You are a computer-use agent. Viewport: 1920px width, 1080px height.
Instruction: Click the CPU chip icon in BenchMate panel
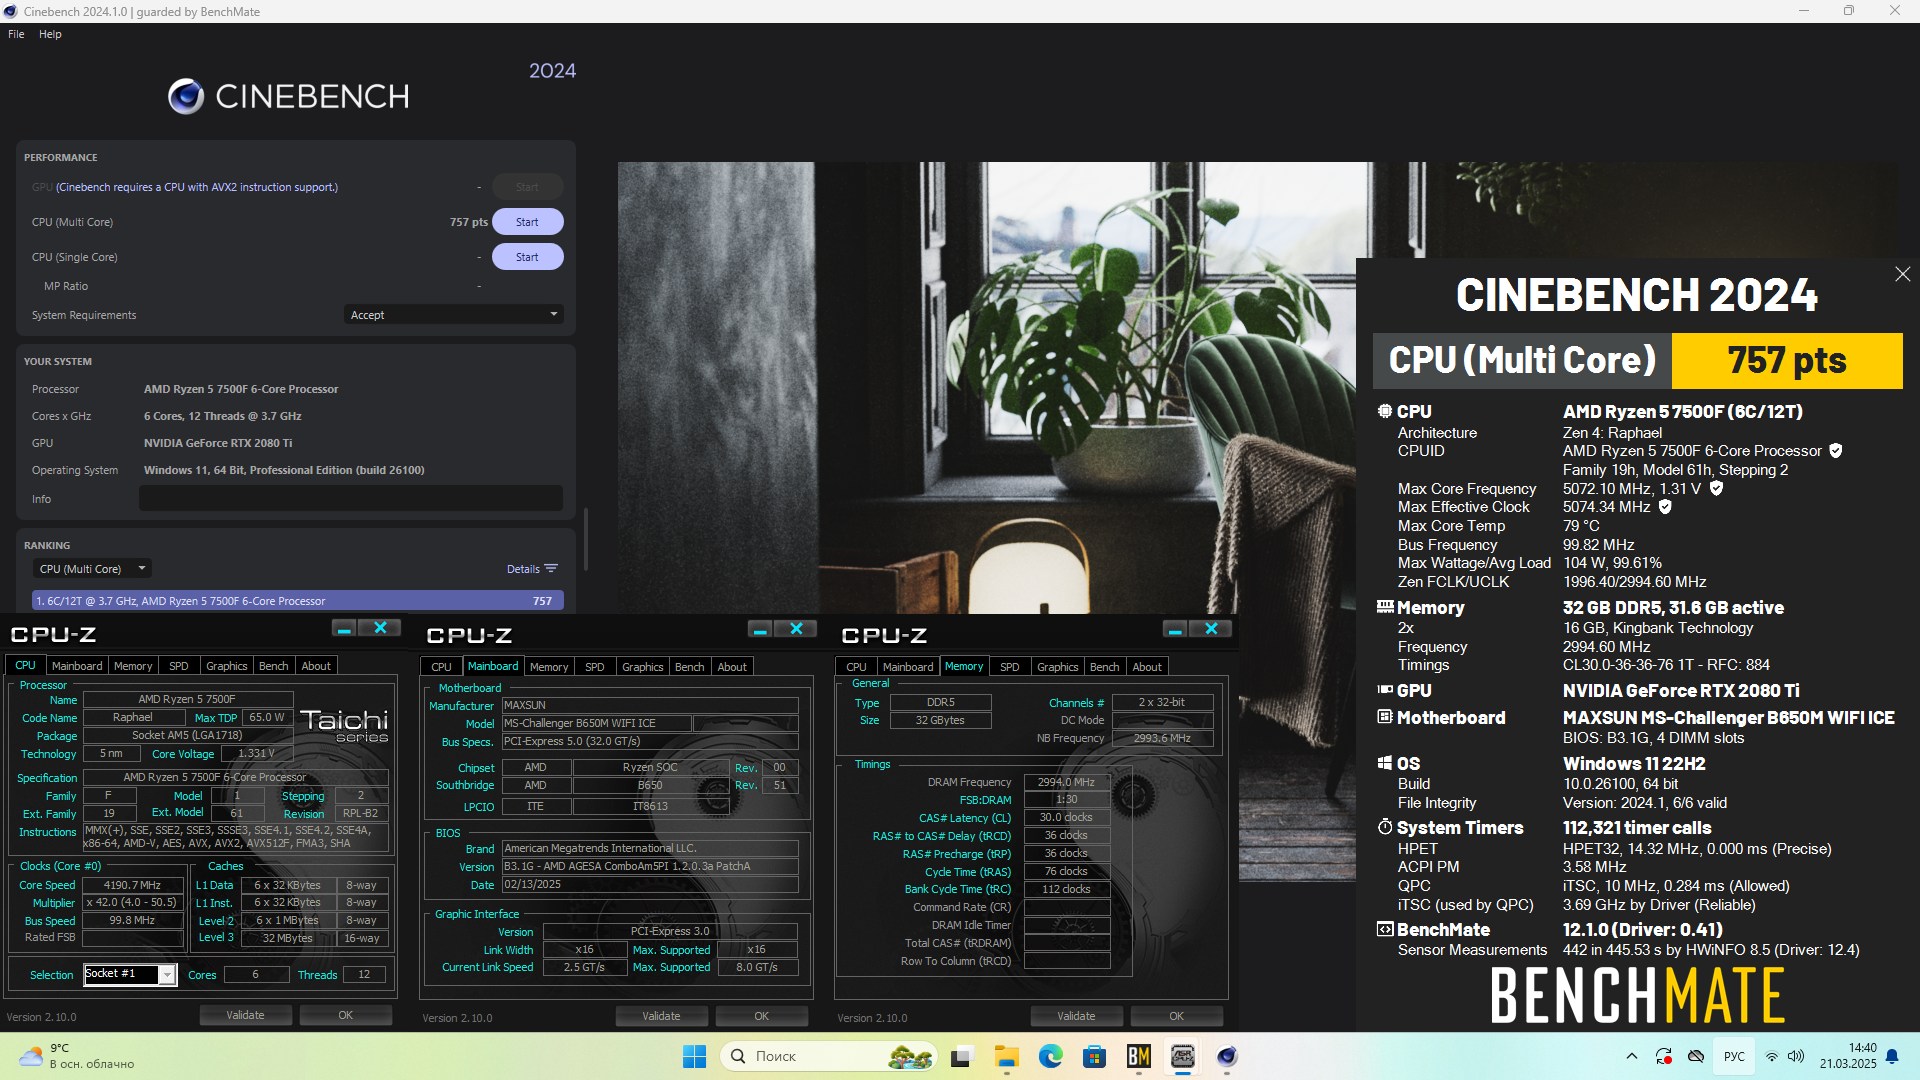coord(1384,411)
